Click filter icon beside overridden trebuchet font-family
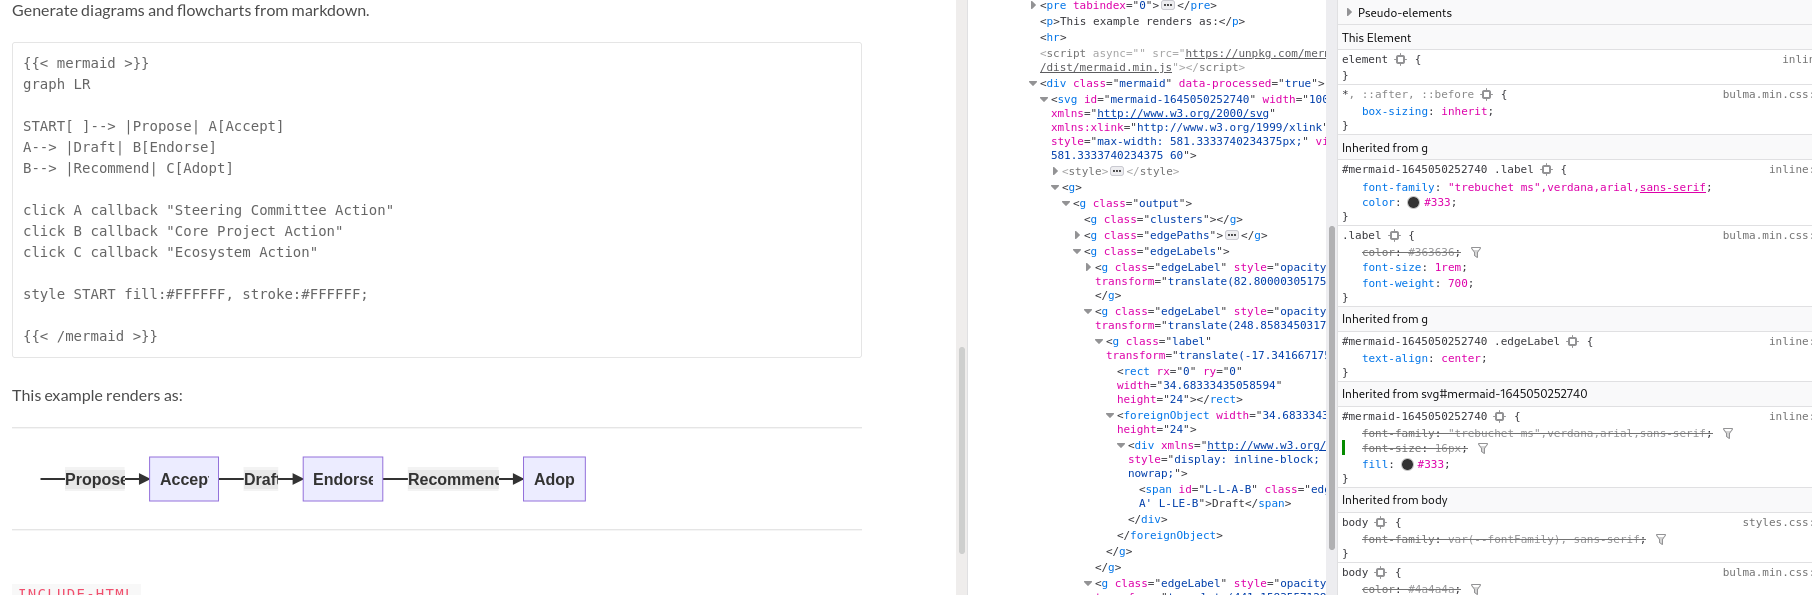Screen dimensions: 1812x595 (1728, 434)
